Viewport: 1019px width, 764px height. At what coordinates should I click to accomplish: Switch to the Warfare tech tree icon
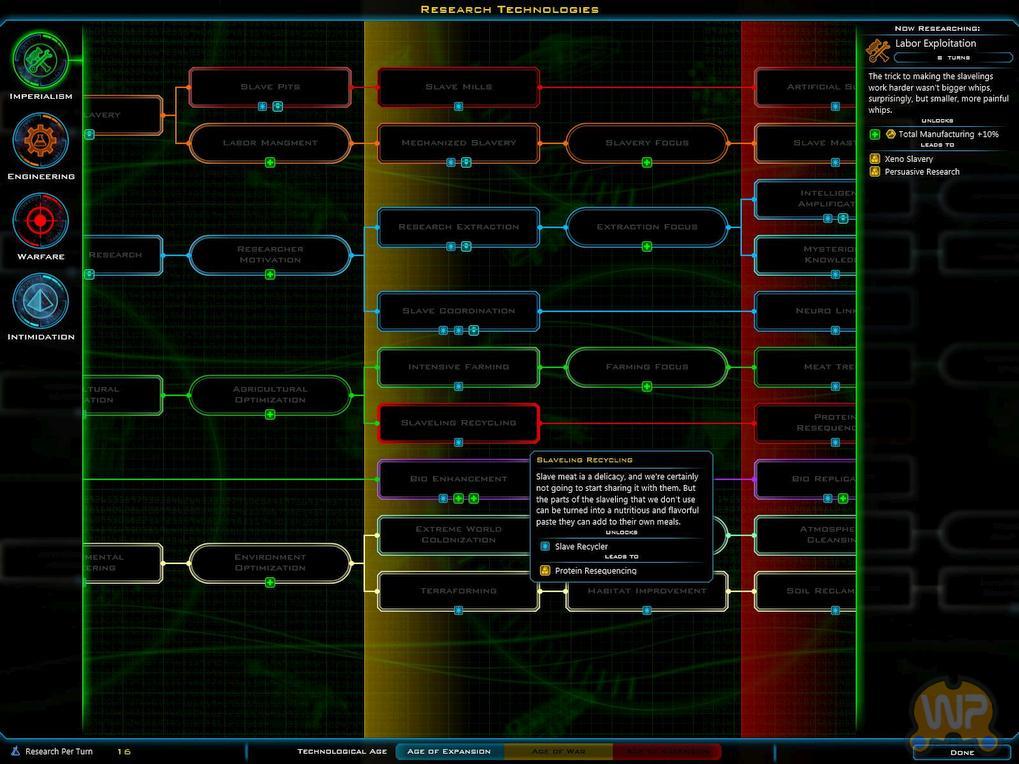[40, 220]
